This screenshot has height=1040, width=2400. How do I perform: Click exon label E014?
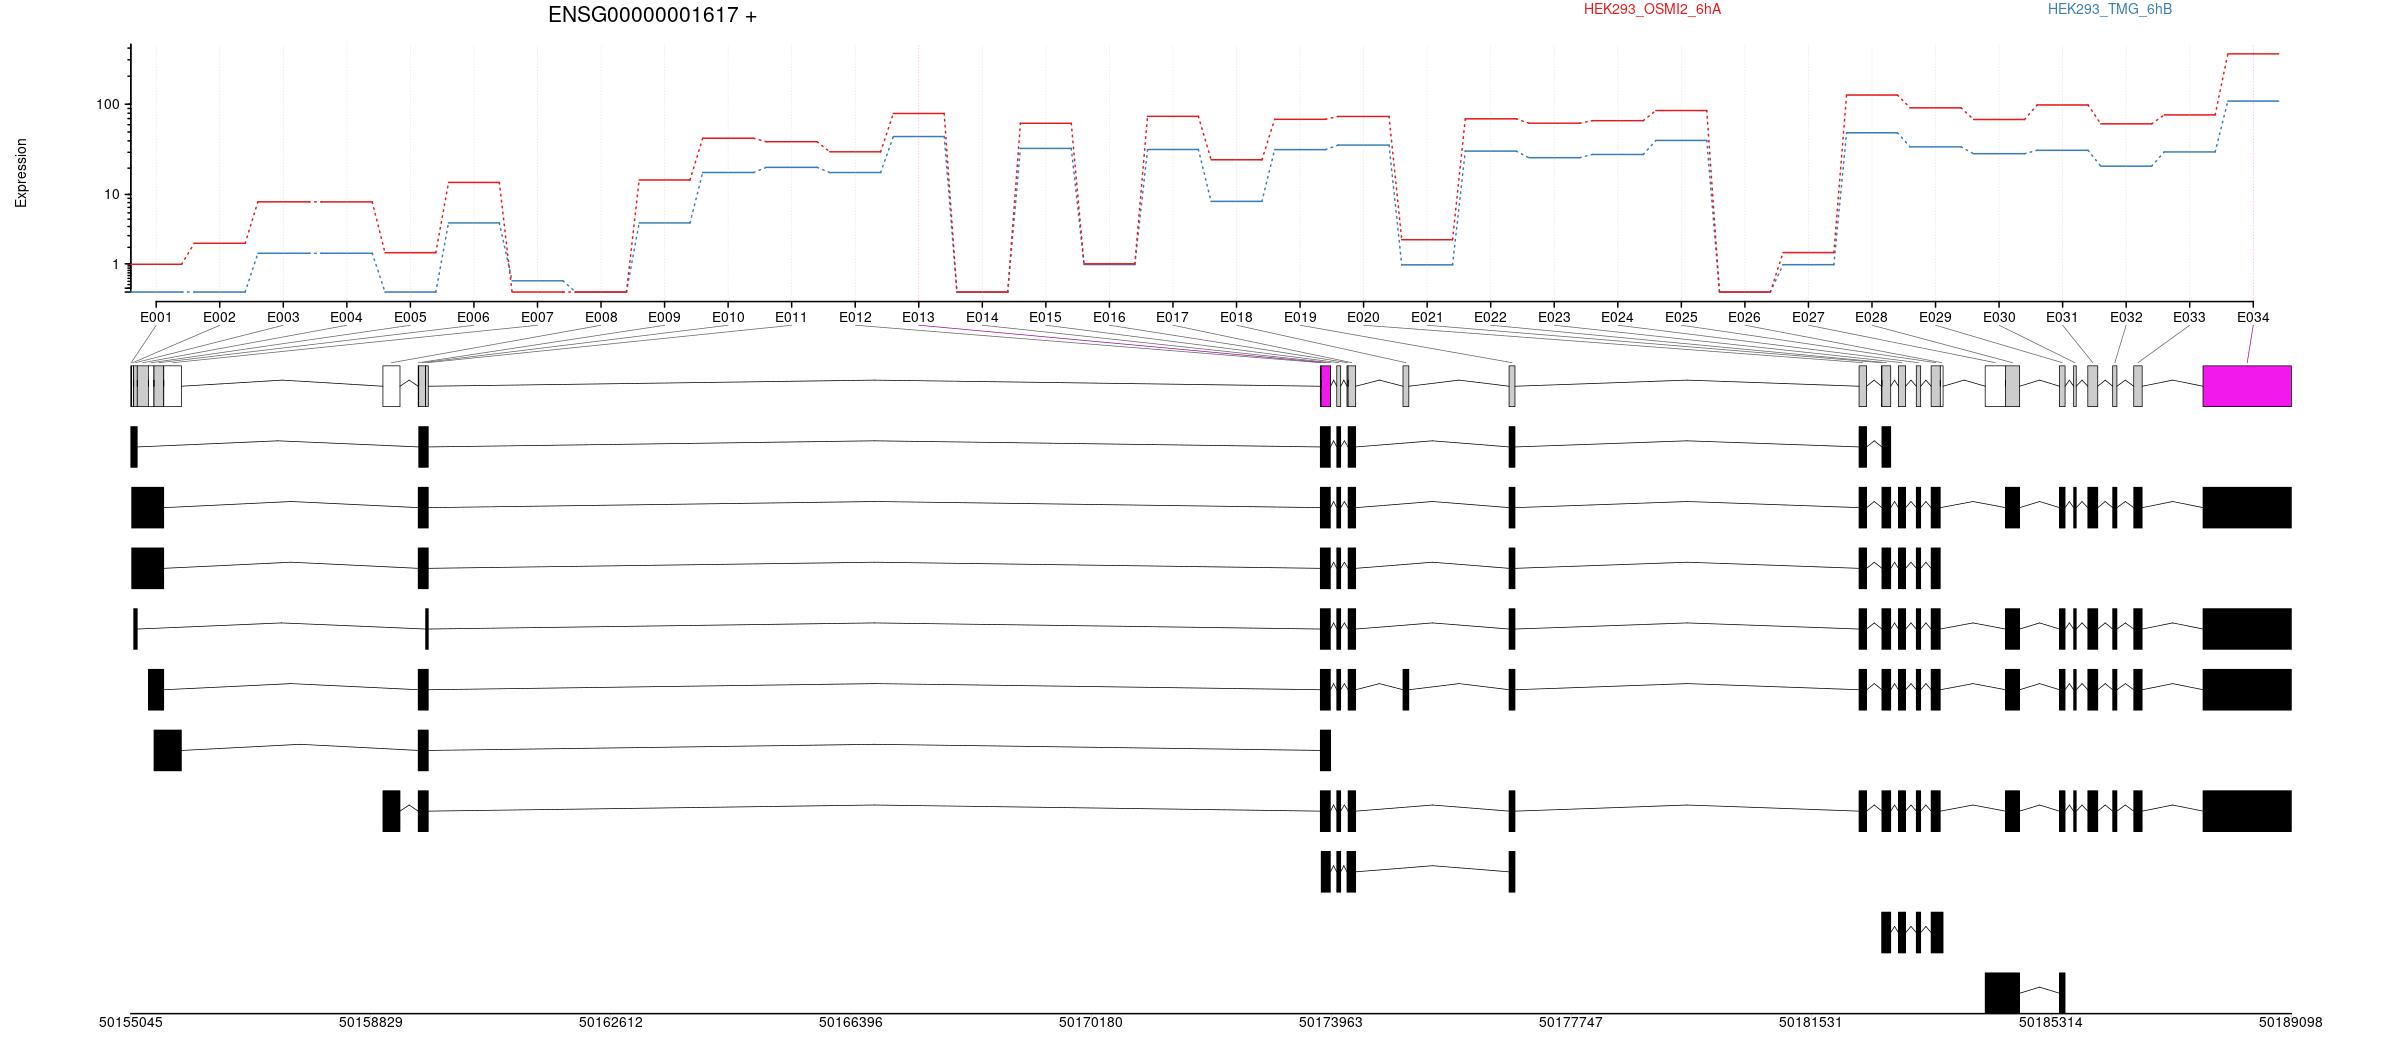point(982,317)
